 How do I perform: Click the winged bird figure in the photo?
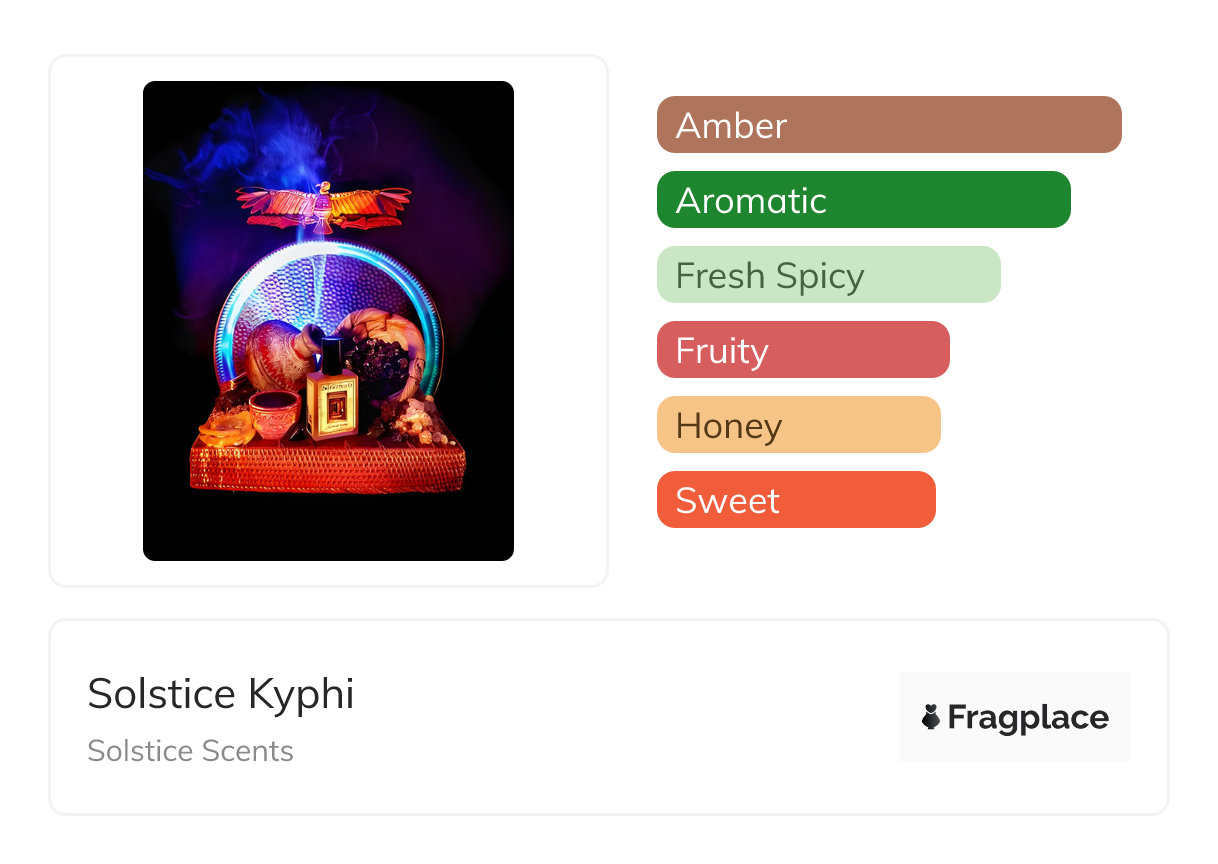323,203
